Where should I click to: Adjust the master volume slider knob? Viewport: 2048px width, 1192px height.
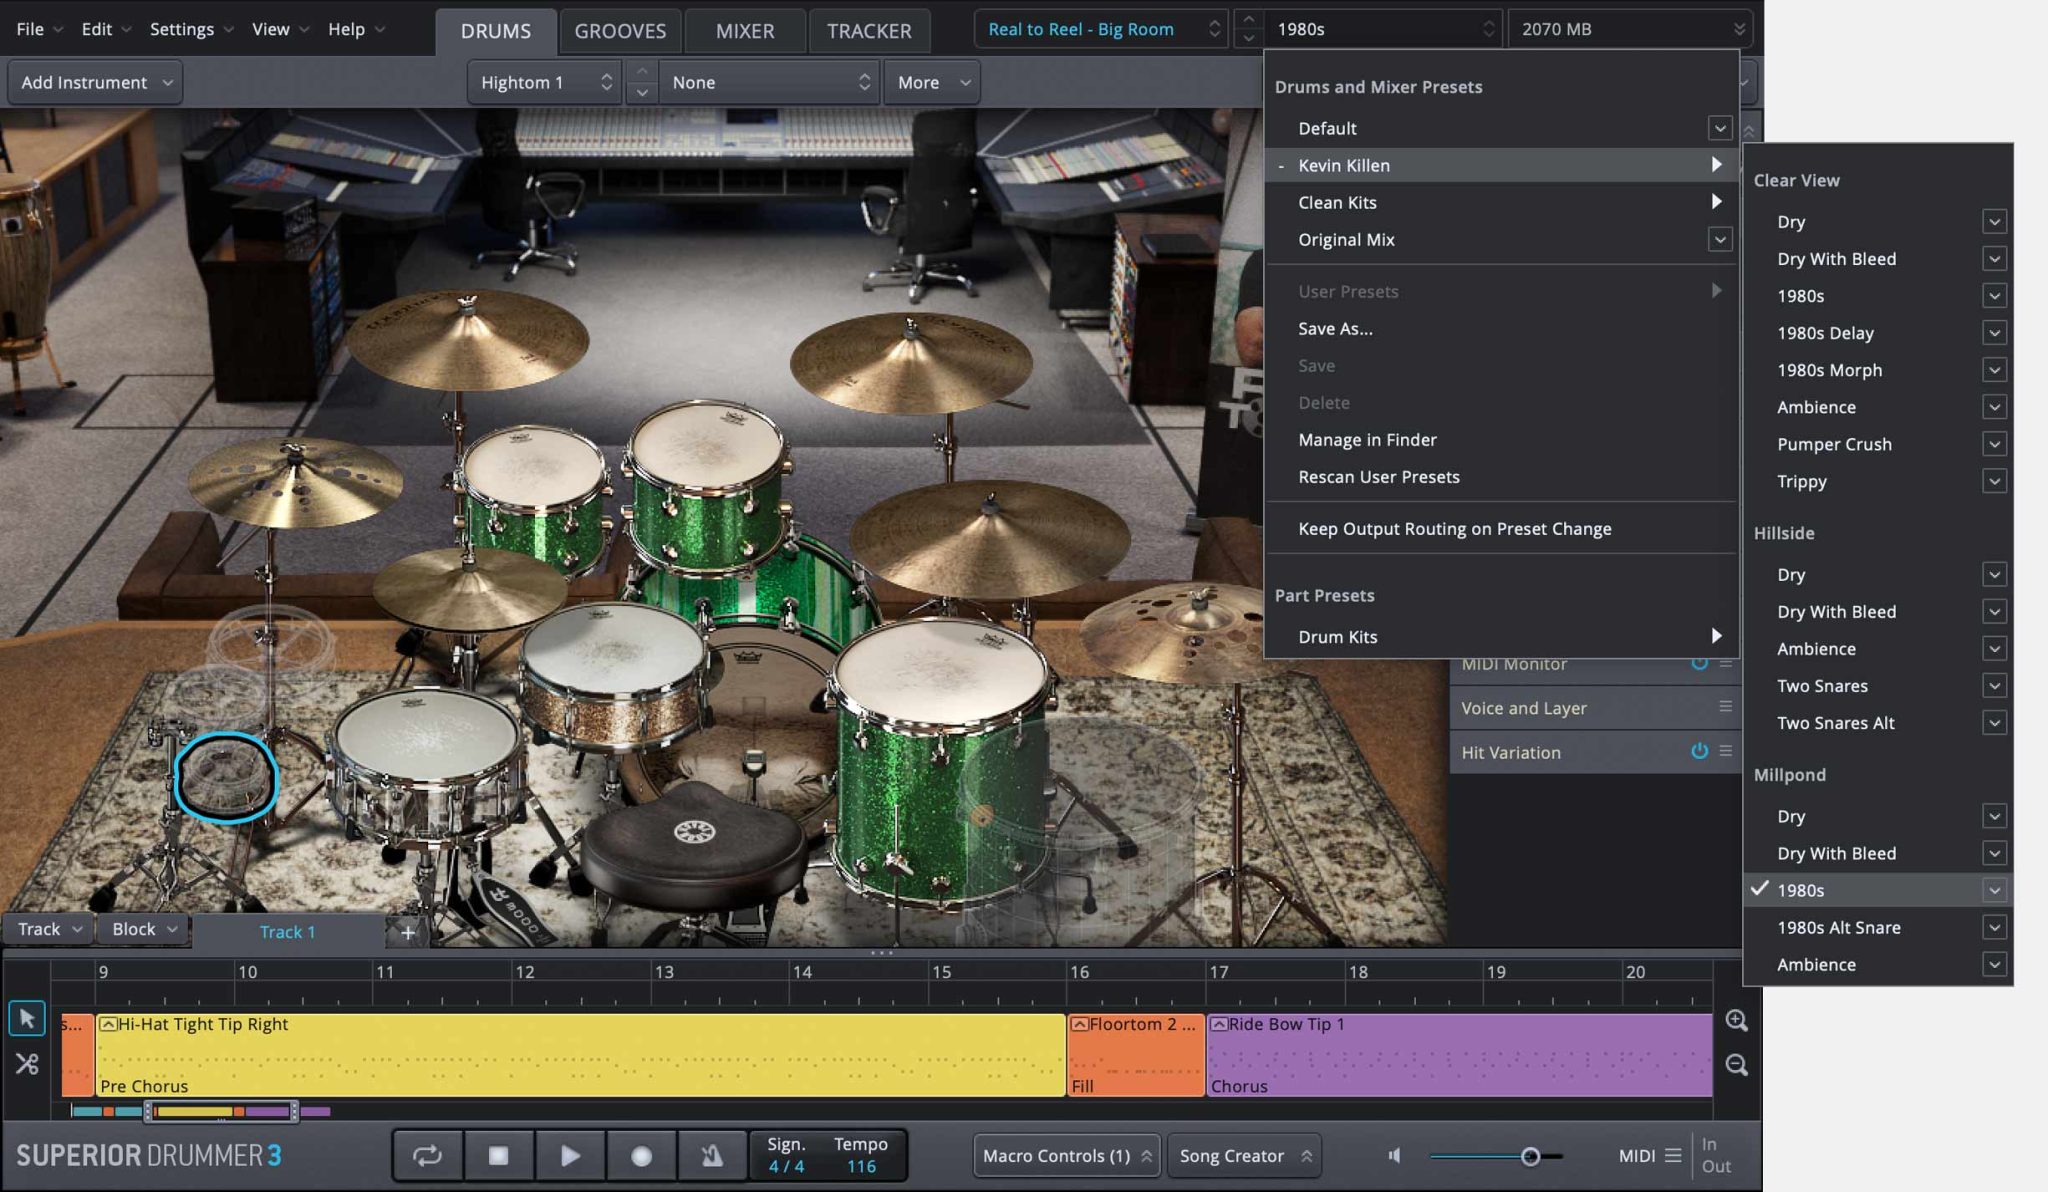pos(1530,1156)
